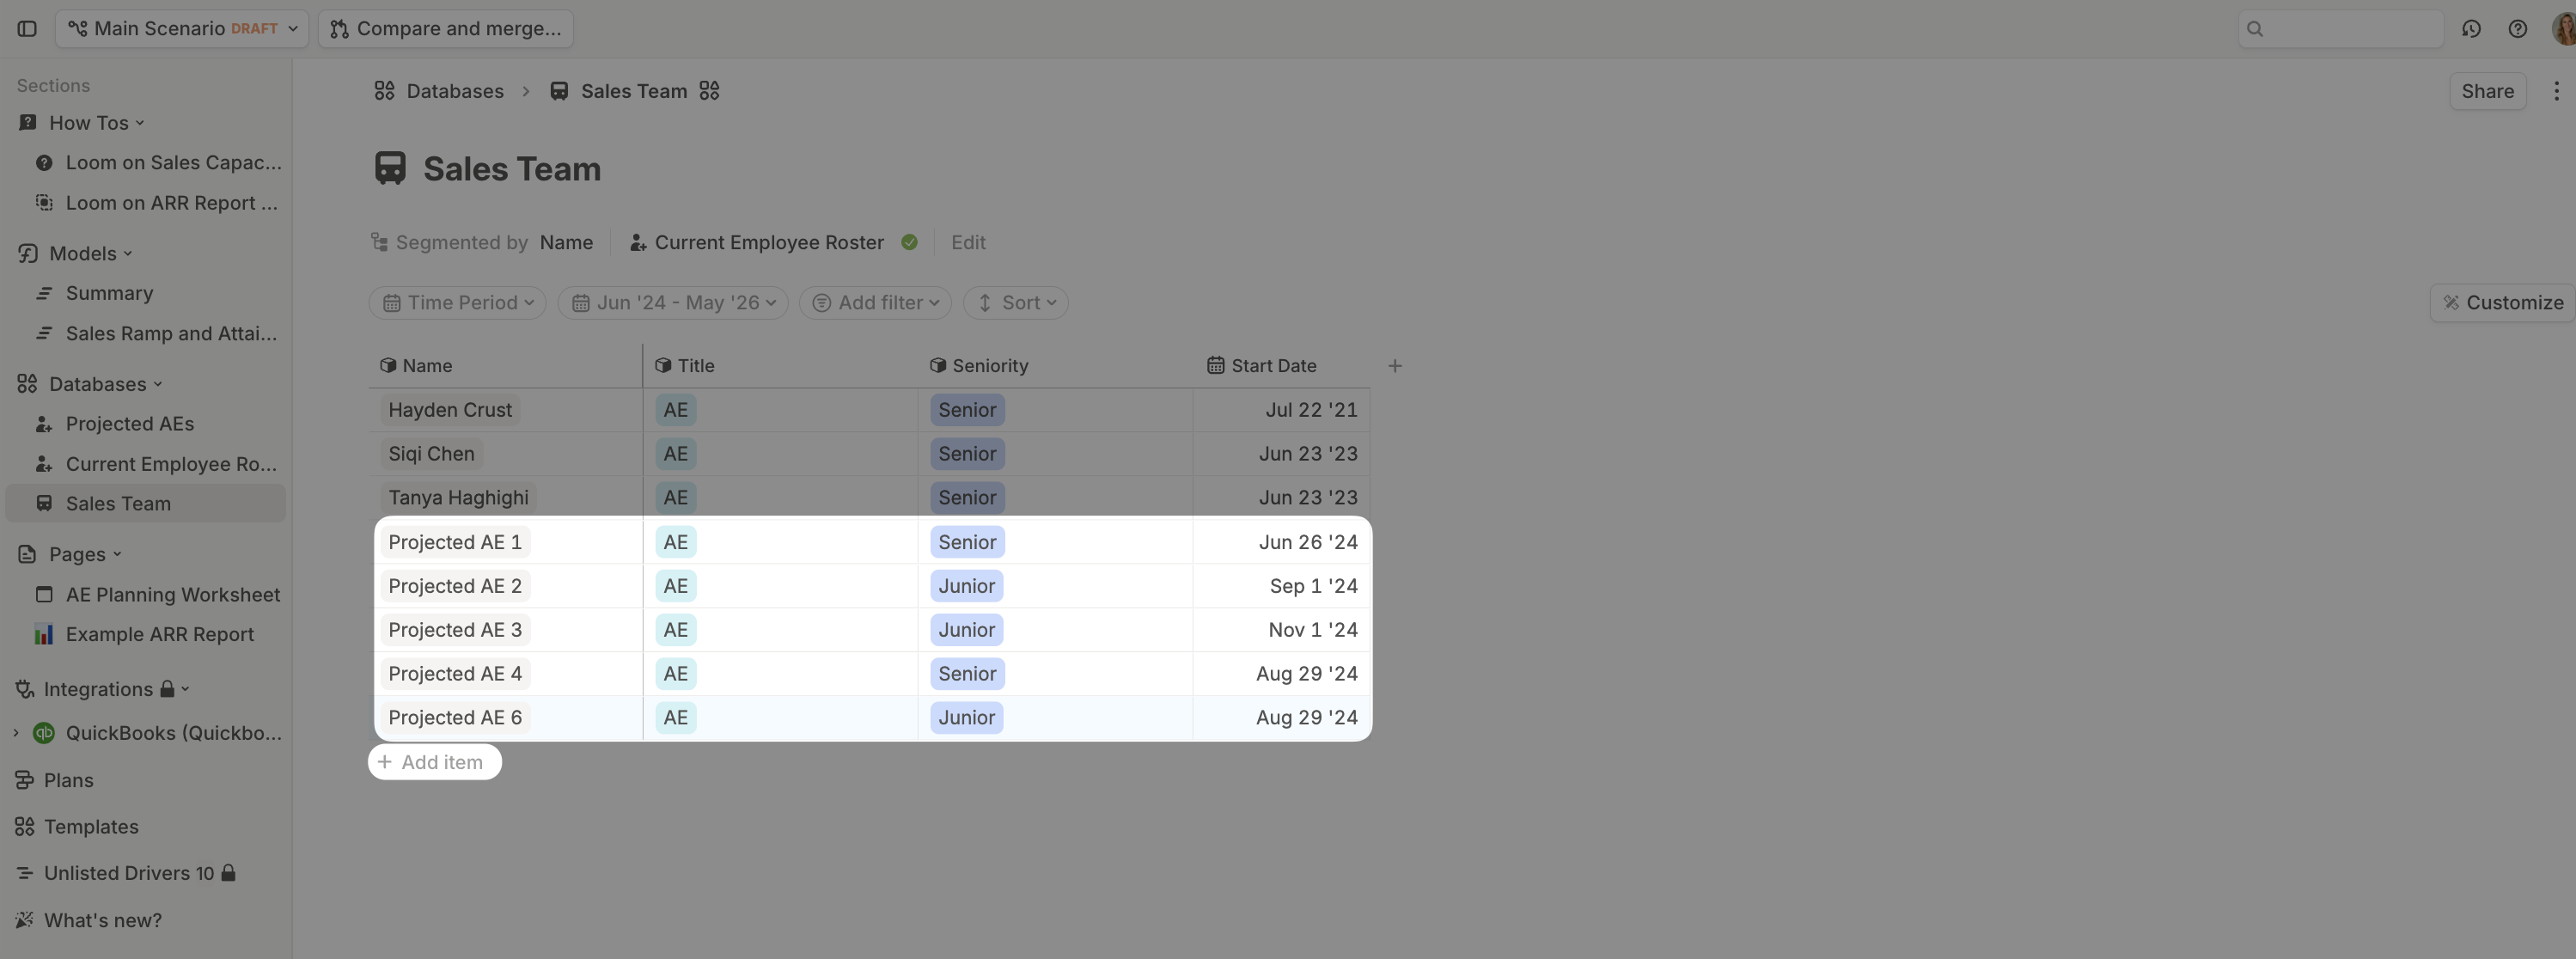Screen dimensions: 2576x959
Task: Click the Customize button
Action: click(x=2503, y=303)
